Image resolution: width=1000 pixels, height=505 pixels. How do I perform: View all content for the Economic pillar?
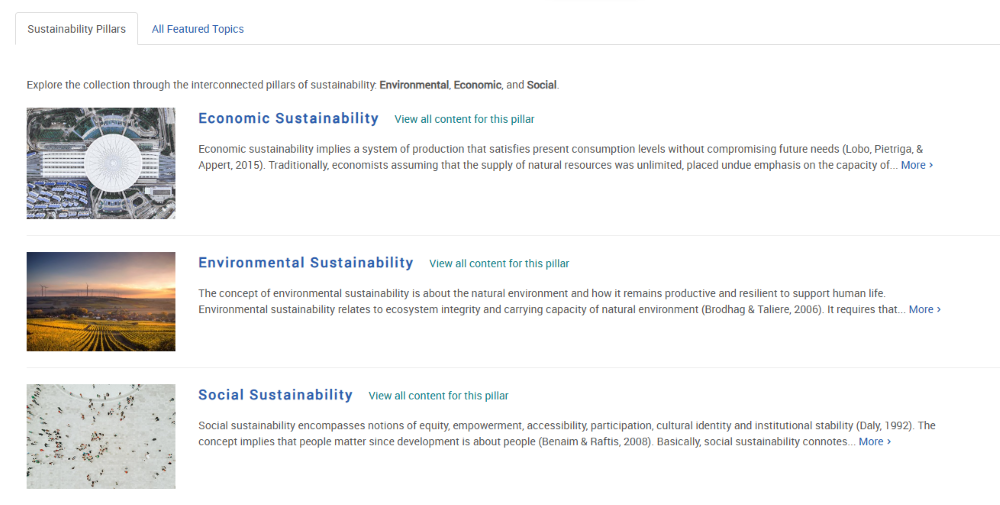464,119
